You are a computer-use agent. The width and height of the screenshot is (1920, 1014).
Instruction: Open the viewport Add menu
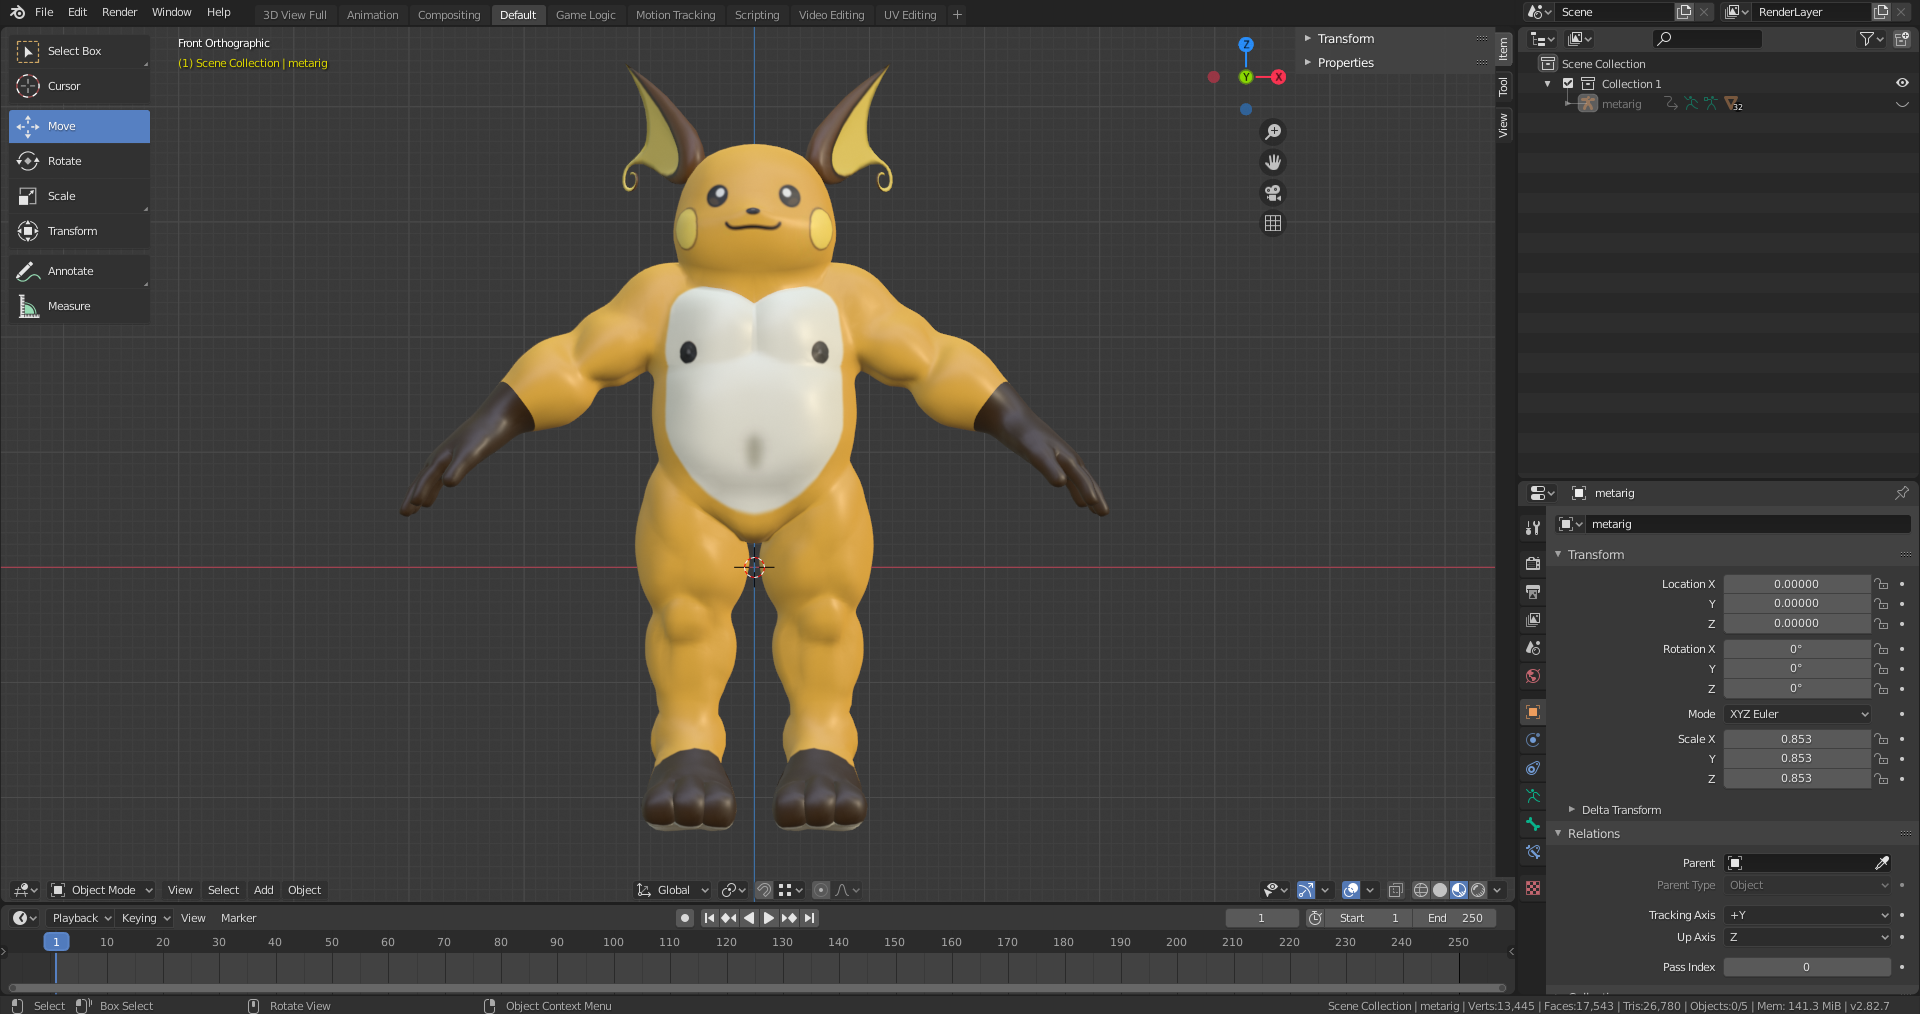pos(263,890)
